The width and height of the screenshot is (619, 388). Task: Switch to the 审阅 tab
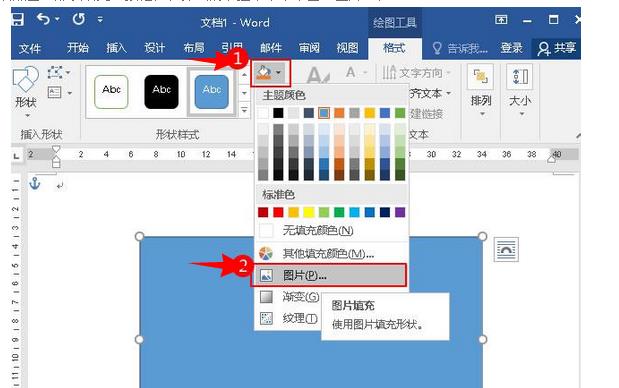coord(309,48)
